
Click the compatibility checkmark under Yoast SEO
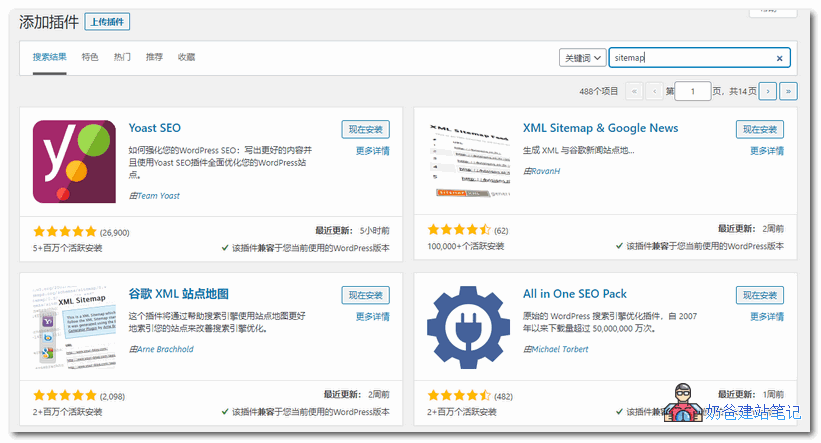225,248
